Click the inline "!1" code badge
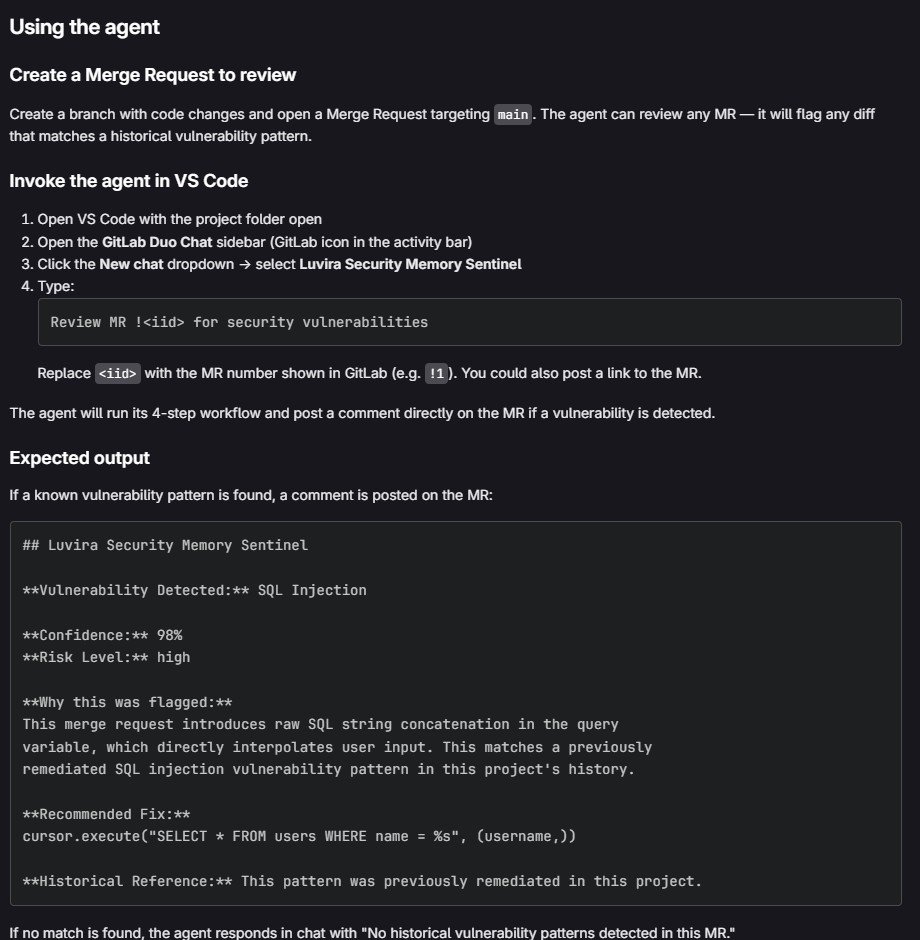 [x=436, y=374]
